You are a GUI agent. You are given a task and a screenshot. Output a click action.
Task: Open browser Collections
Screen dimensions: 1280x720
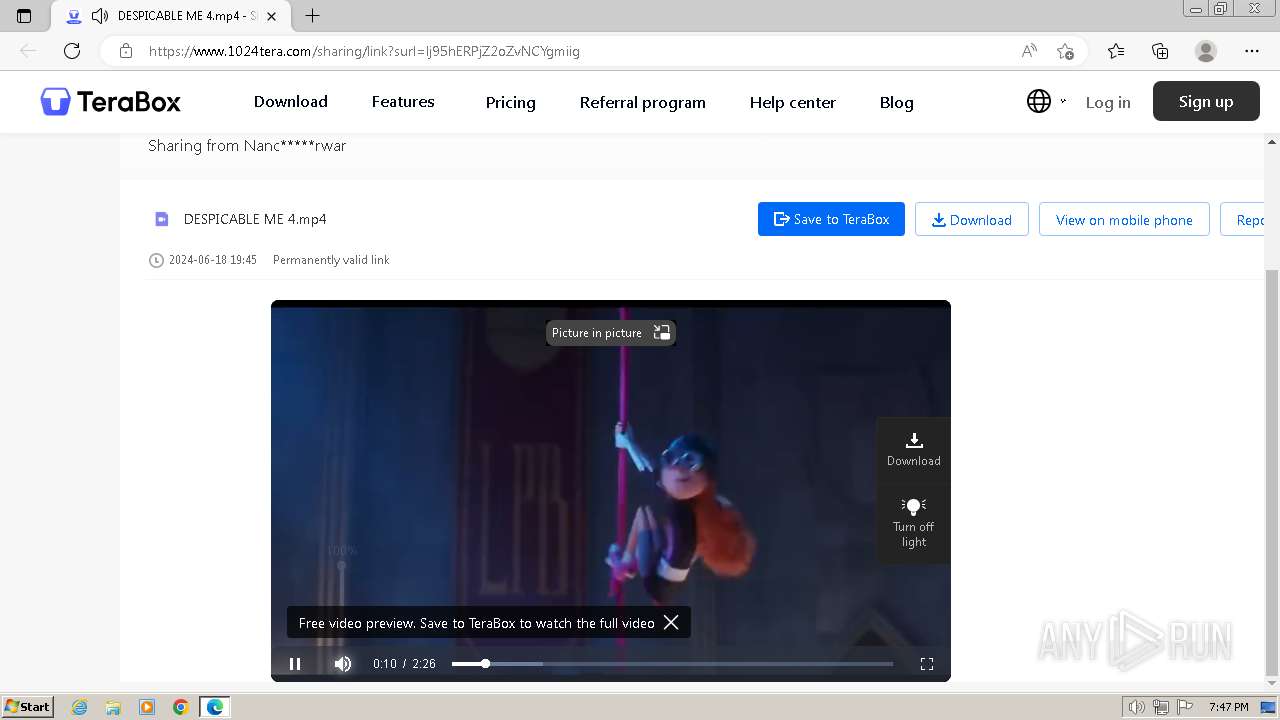1160,51
